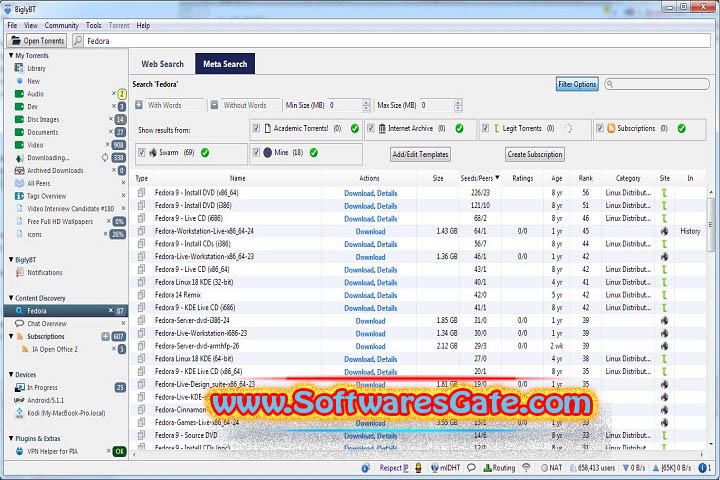
Task: Select the Disc Images tag icon
Action: tap(19, 119)
